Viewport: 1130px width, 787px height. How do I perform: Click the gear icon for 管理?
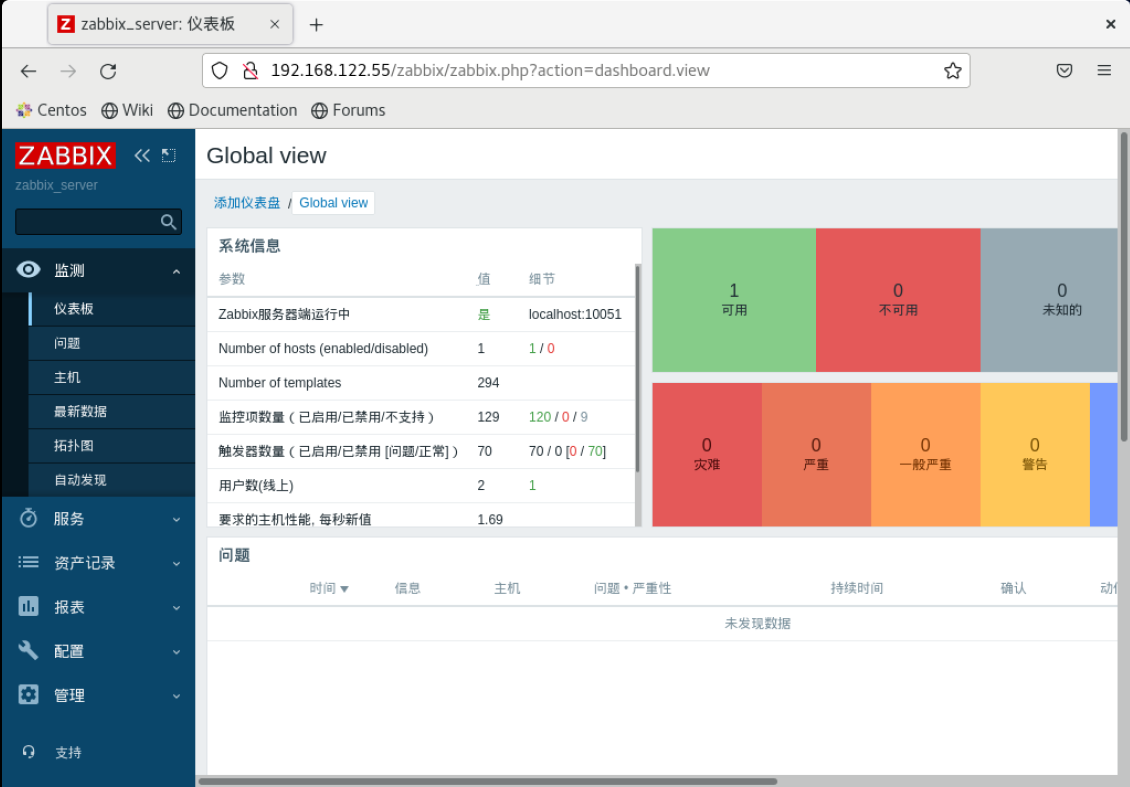28,694
